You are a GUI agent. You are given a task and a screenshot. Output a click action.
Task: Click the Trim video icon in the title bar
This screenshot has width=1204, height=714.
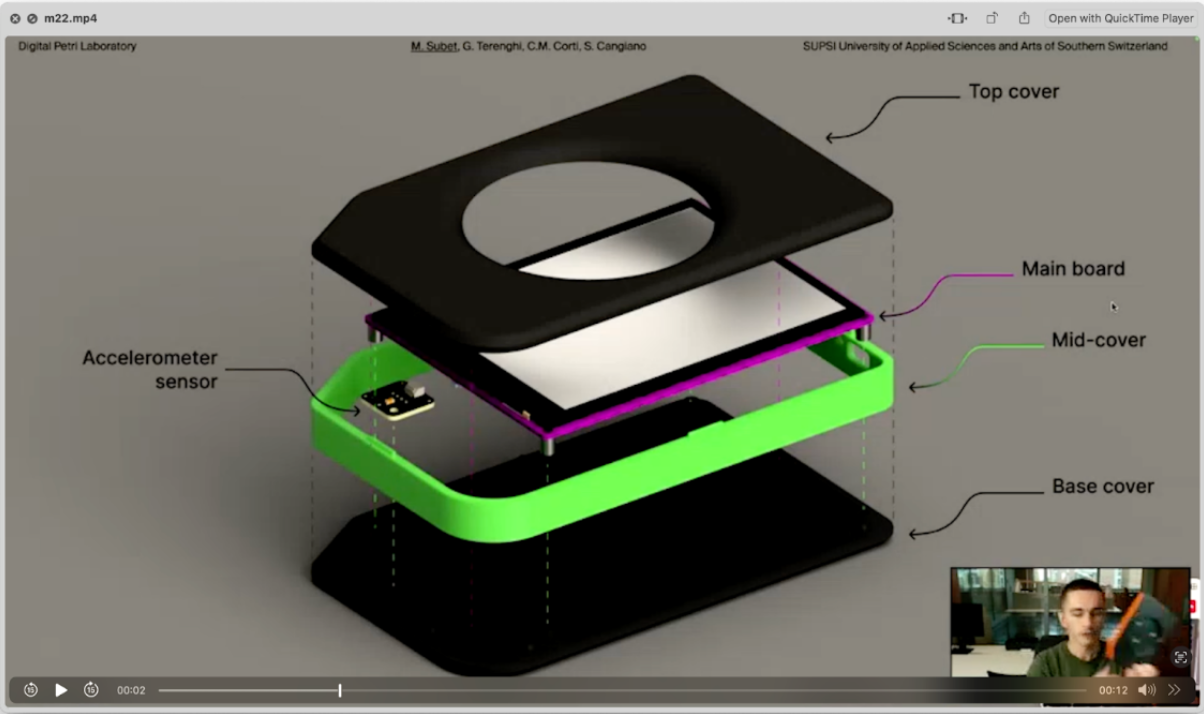click(x=957, y=18)
